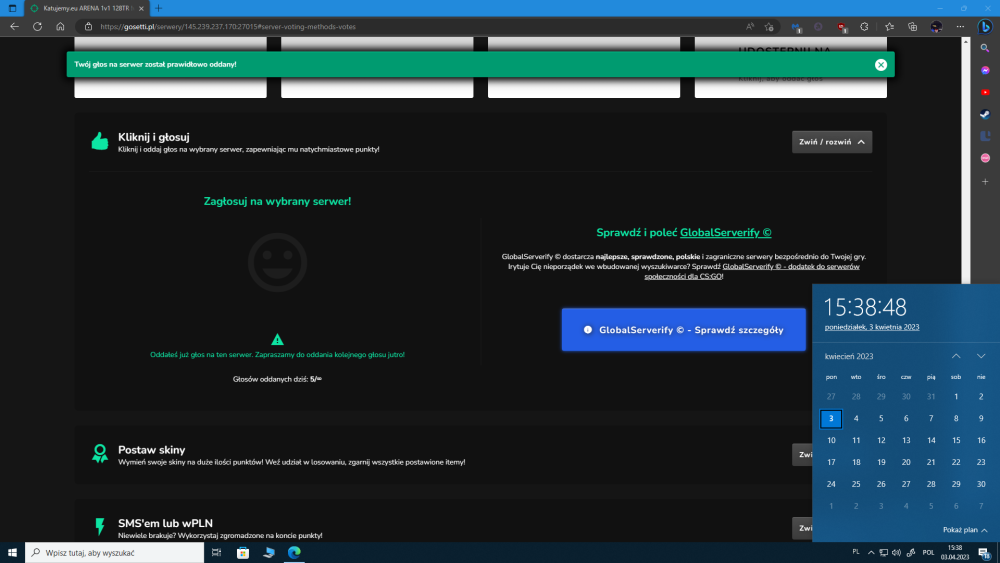Close the green vote confirmation banner

881,64
